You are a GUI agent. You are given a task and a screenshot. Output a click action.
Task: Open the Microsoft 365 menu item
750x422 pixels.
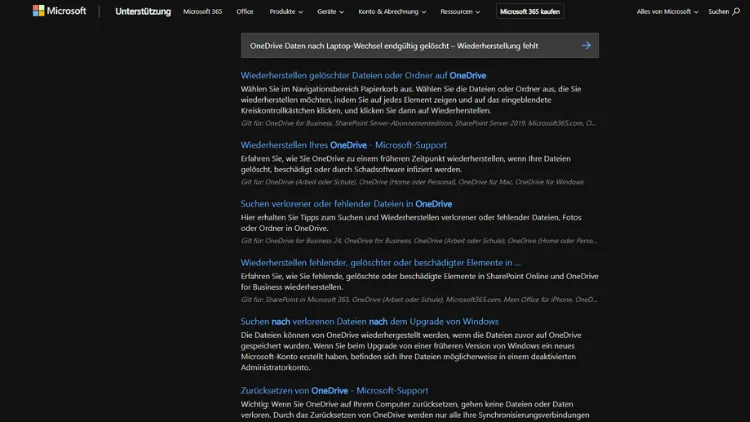click(202, 11)
